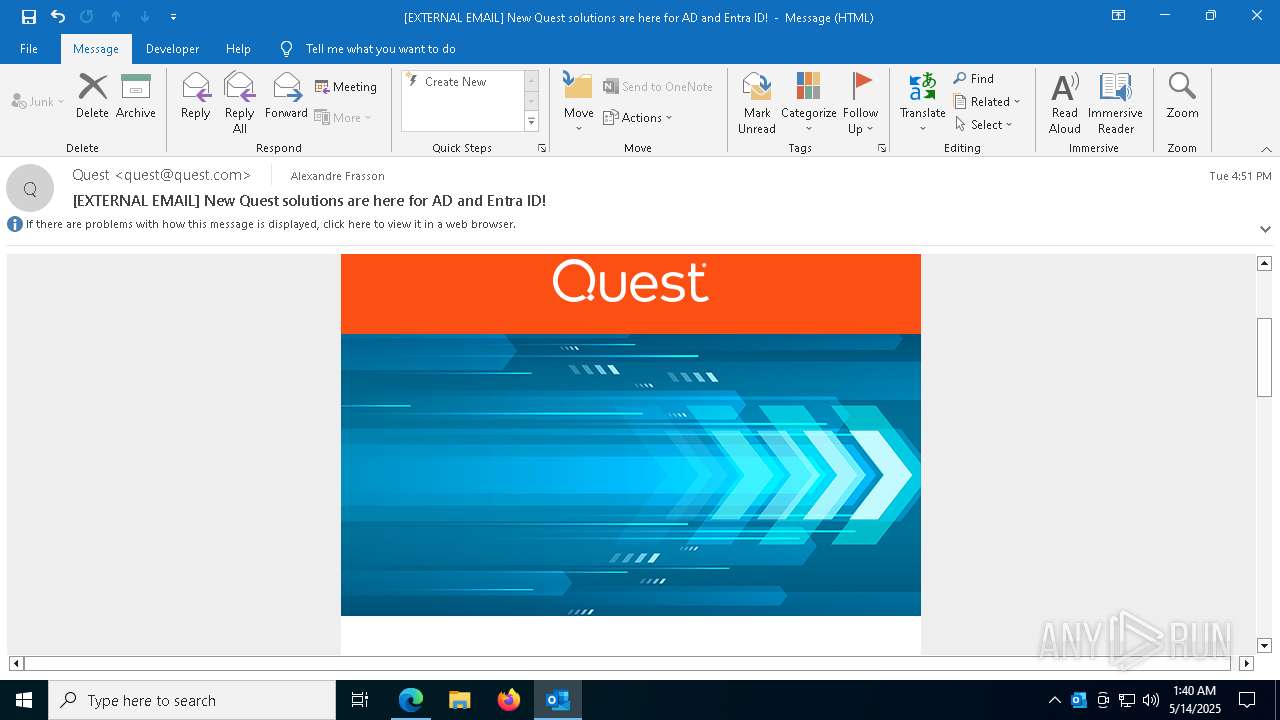Screen dimensions: 1280x720
Task: Open the Quick Steps dialog launcher
Action: click(x=542, y=148)
